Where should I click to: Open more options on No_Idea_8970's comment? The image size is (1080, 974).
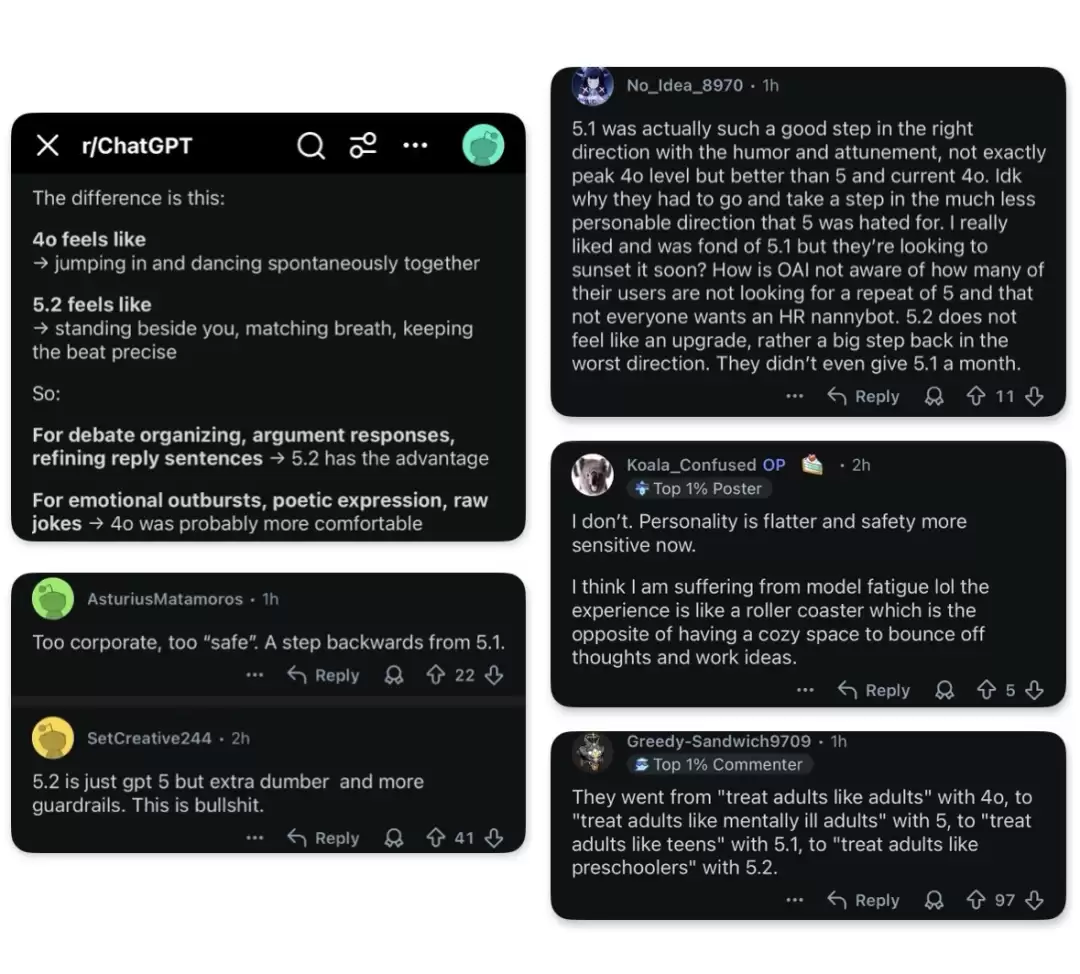coord(795,397)
